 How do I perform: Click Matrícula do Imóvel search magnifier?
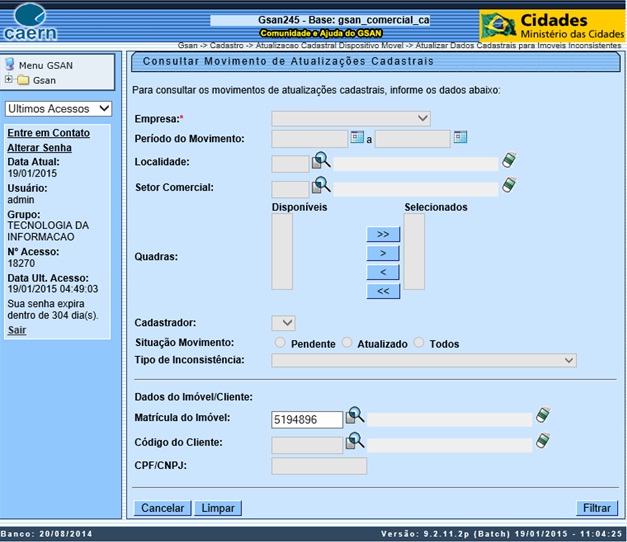click(x=355, y=417)
